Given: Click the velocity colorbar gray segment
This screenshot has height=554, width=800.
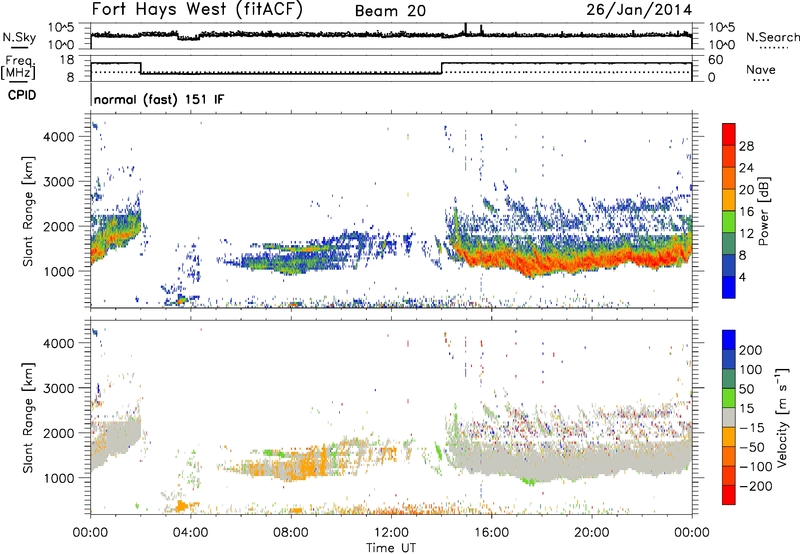Looking at the screenshot, I should [729, 417].
